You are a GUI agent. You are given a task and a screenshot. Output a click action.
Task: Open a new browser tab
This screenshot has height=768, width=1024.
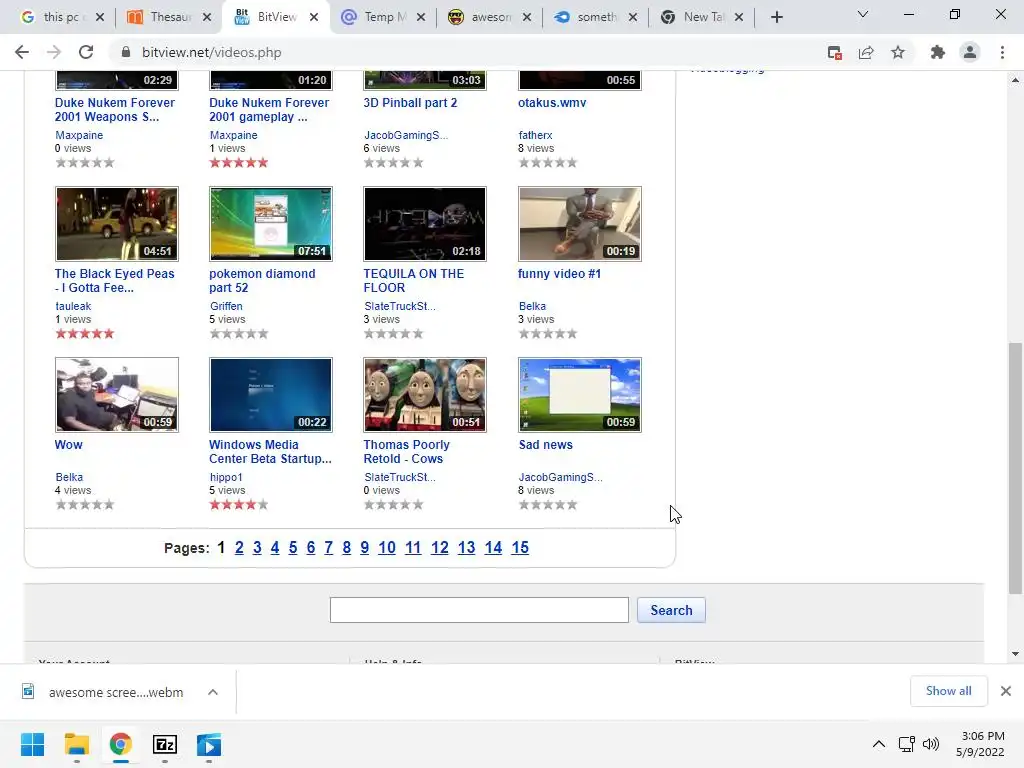pyautogui.click(x=776, y=18)
